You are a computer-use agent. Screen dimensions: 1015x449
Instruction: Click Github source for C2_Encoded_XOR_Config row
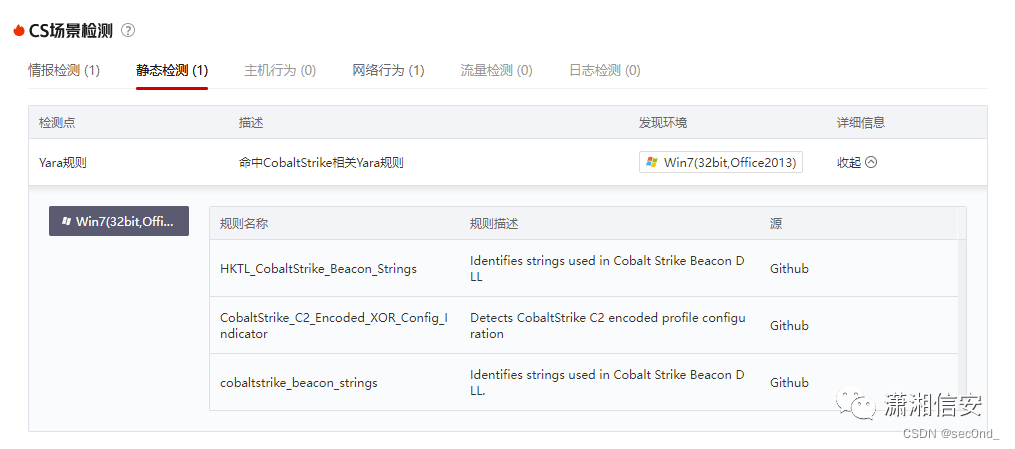(x=789, y=325)
